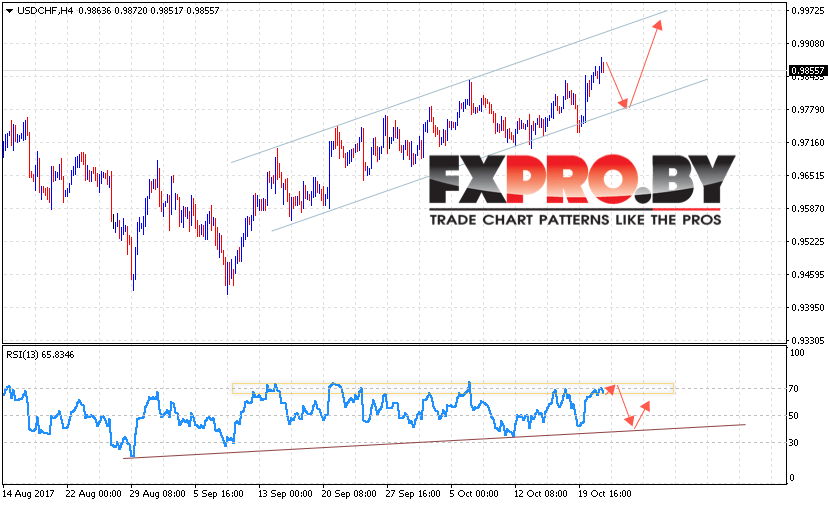Click the RSI scale value 0
The height and width of the screenshot is (505, 829).
(791, 478)
